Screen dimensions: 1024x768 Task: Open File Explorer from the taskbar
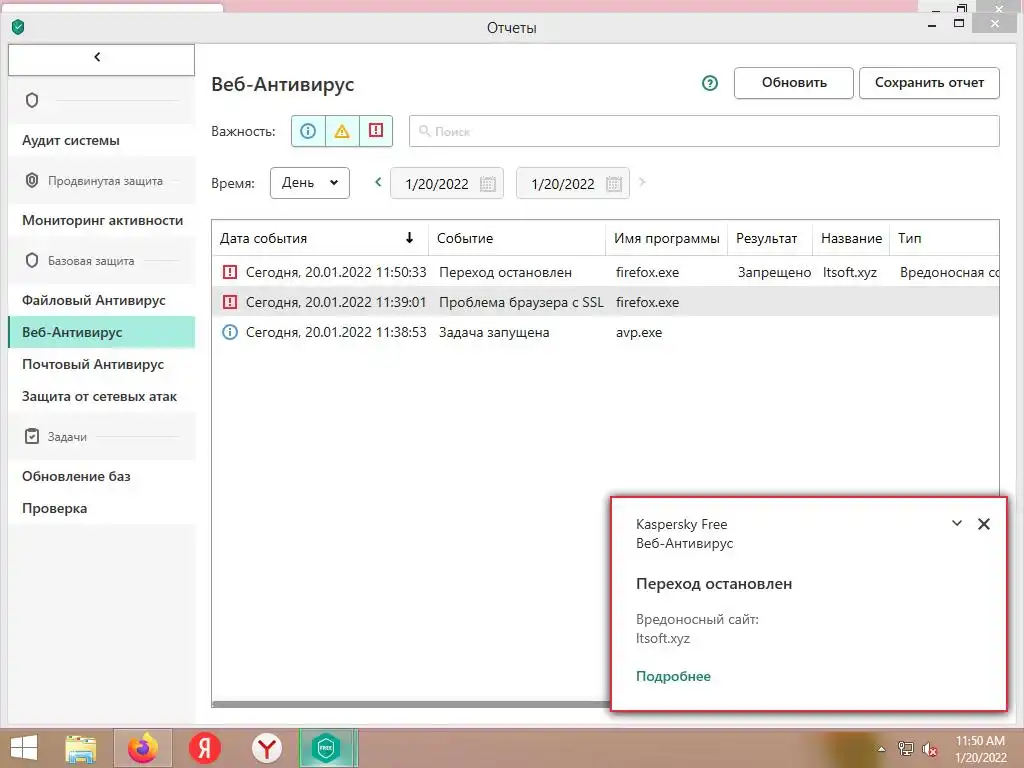tap(81, 748)
